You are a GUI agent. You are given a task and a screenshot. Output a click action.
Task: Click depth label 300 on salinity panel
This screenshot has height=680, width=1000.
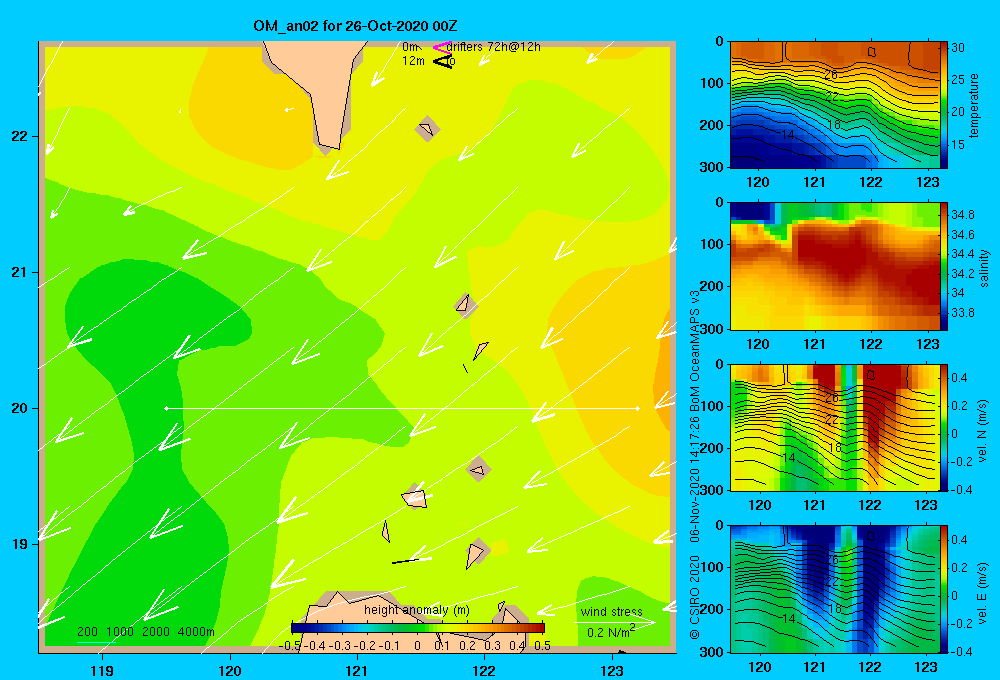(x=712, y=329)
